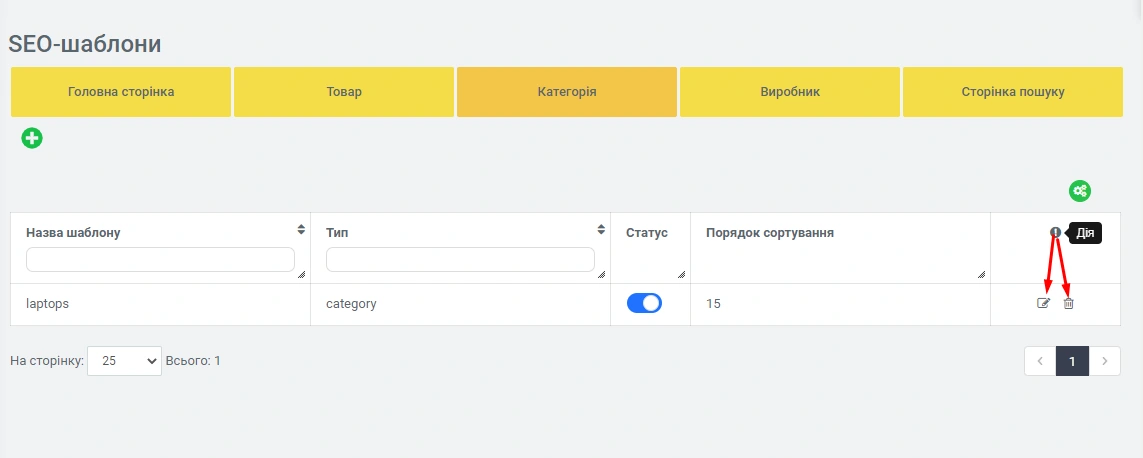Focus the Назва шаблону filter field
1143x458 pixels.
[x=160, y=260]
